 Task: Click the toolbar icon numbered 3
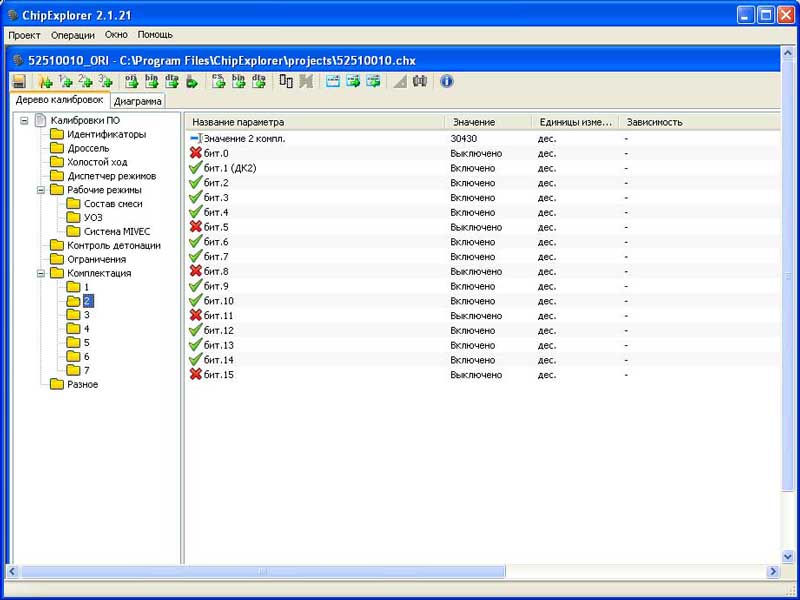pos(105,81)
